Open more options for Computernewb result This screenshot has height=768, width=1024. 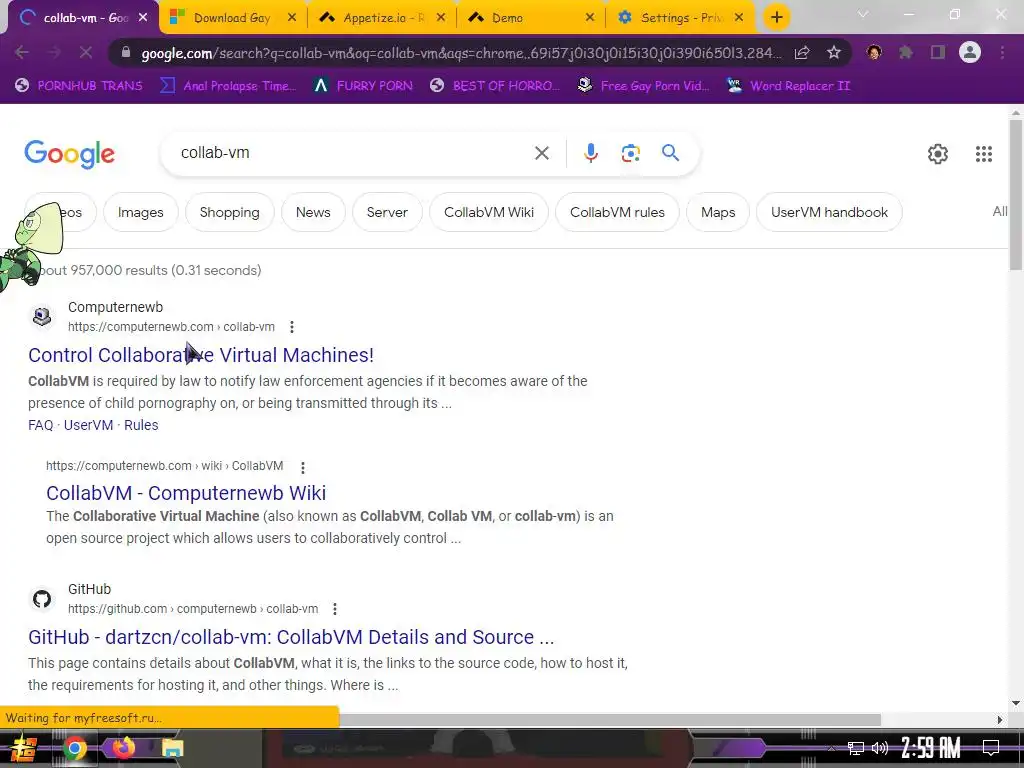click(x=292, y=327)
